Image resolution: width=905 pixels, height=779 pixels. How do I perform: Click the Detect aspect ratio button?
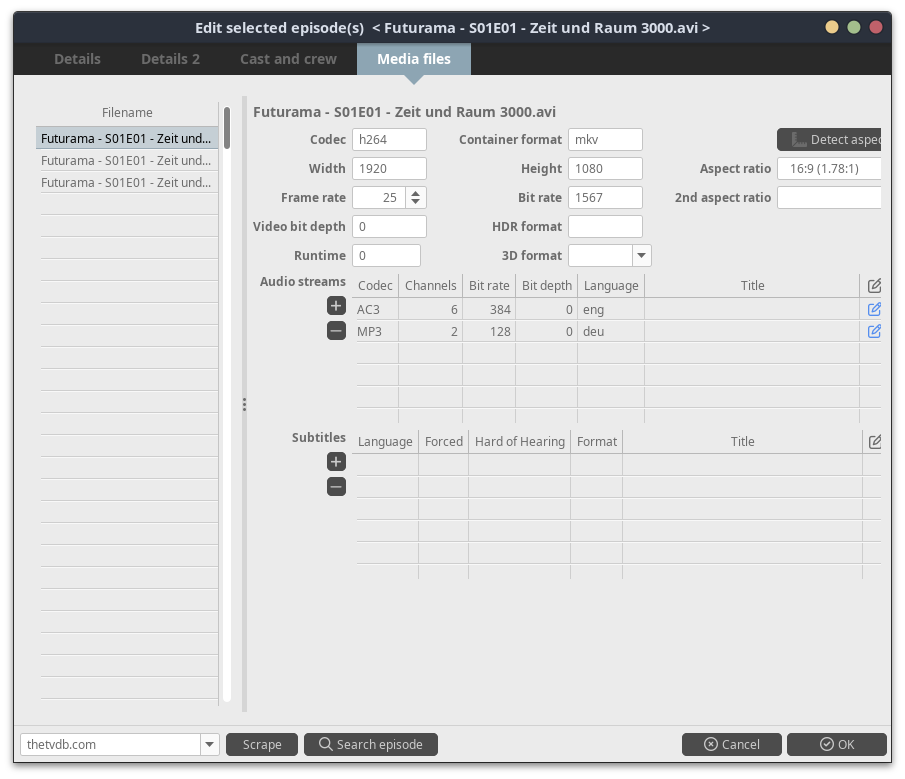(830, 140)
